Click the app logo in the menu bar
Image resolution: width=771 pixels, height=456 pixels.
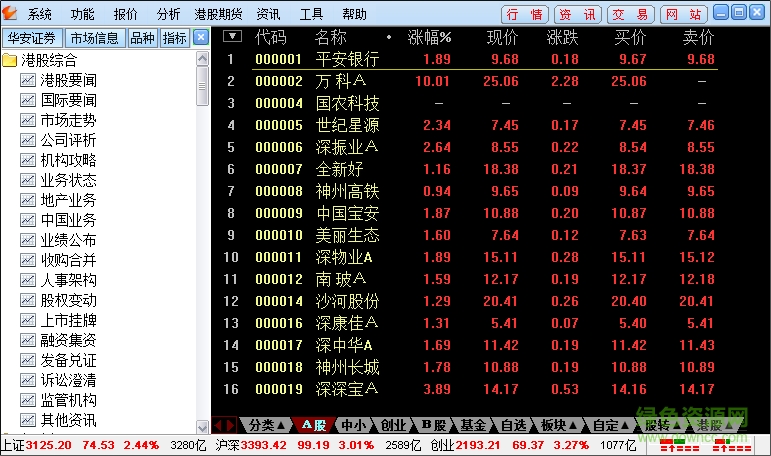coord(9,13)
